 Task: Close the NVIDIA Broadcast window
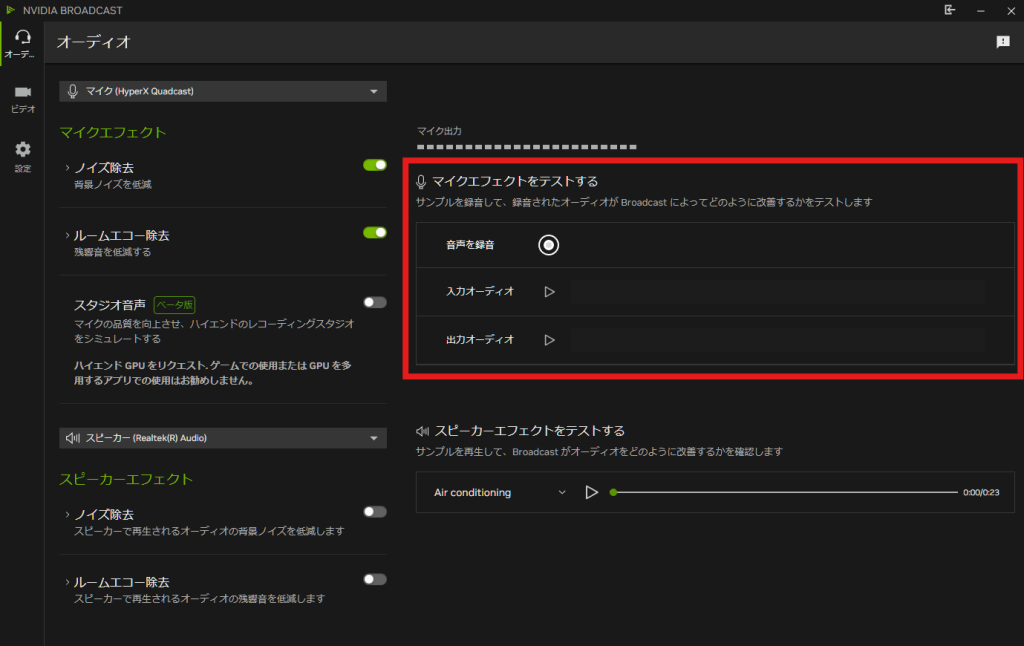coord(1011,10)
